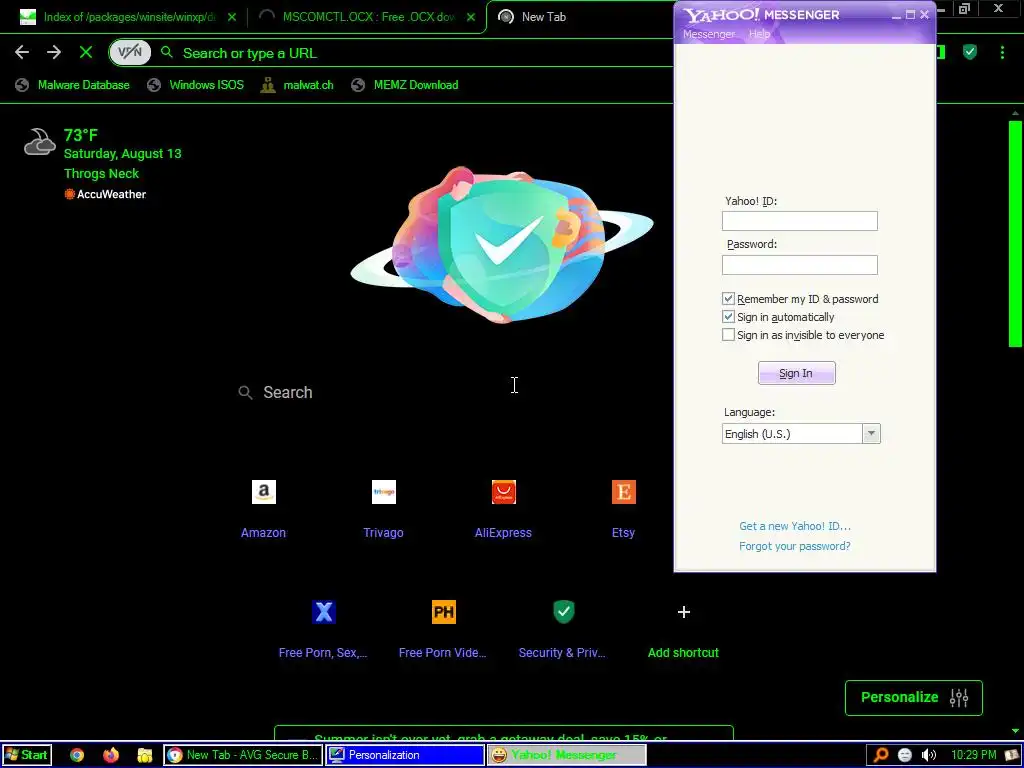This screenshot has height=768, width=1024.
Task: Switch to New Tab - AVG Secure Browser taskbar button
Action: point(242,755)
